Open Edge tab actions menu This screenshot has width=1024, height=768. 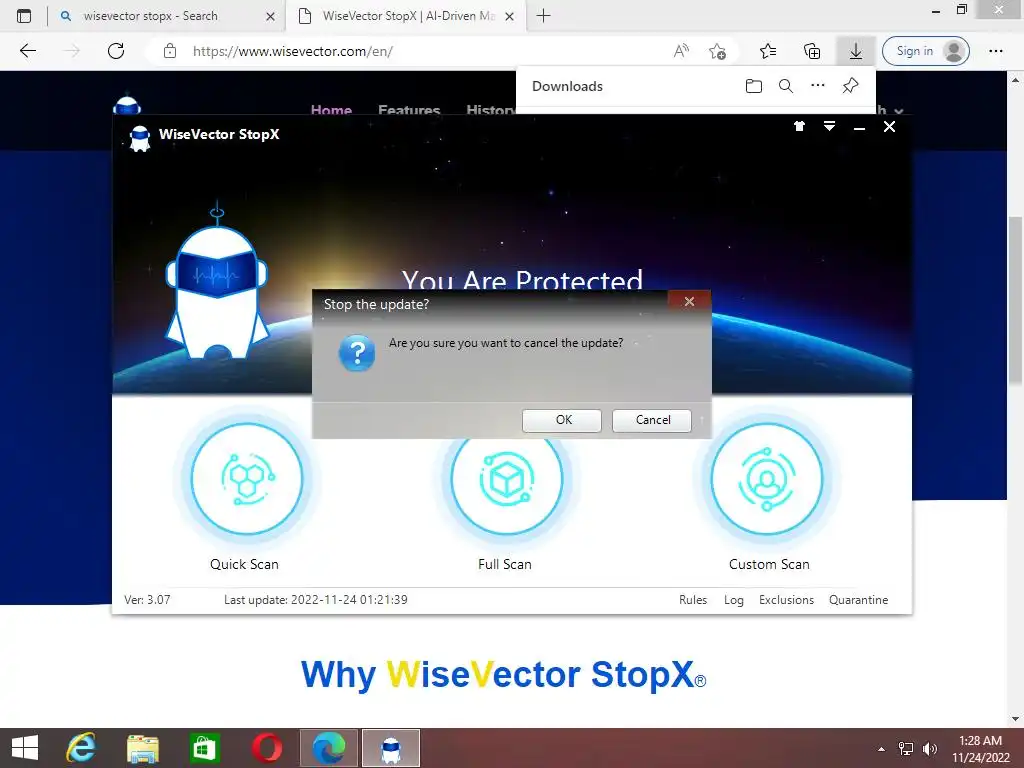click(x=24, y=16)
